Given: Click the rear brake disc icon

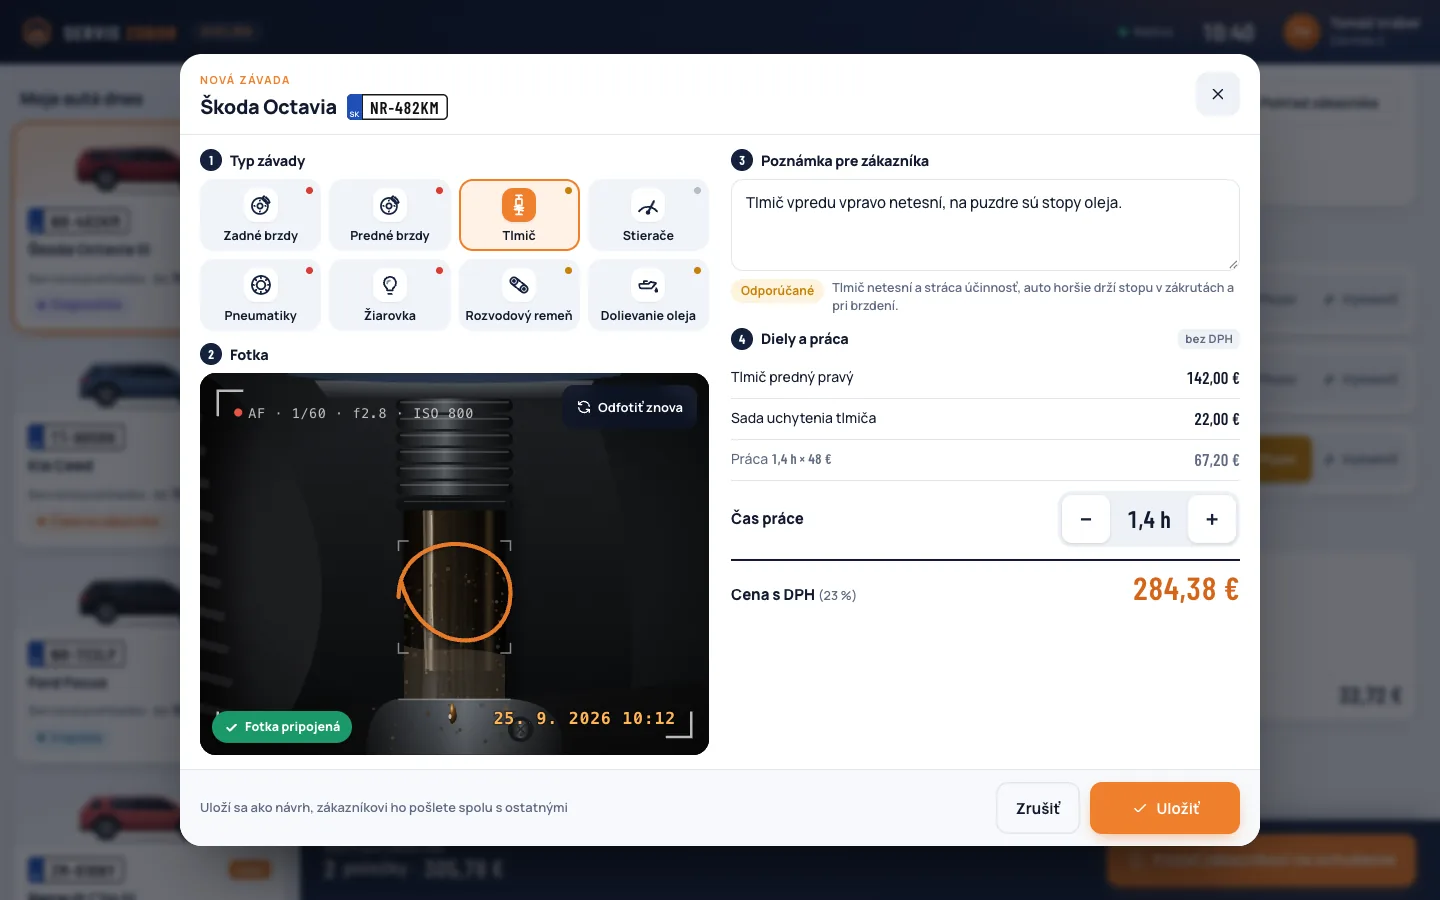Looking at the screenshot, I should (260, 205).
